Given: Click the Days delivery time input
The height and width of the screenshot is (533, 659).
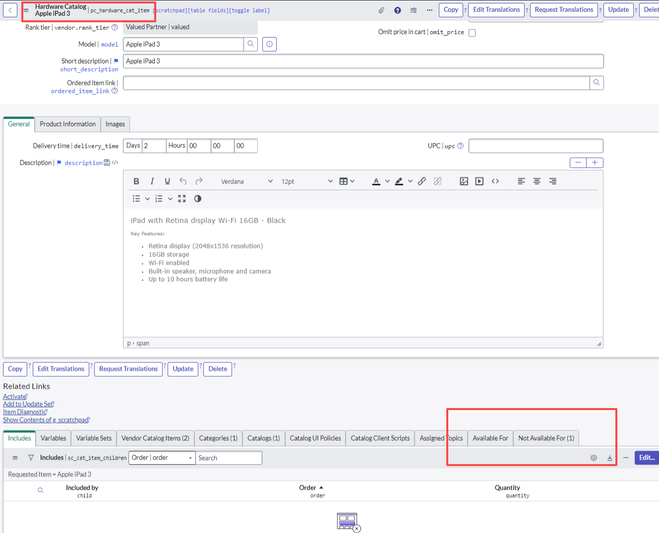Looking at the screenshot, I should click(154, 146).
